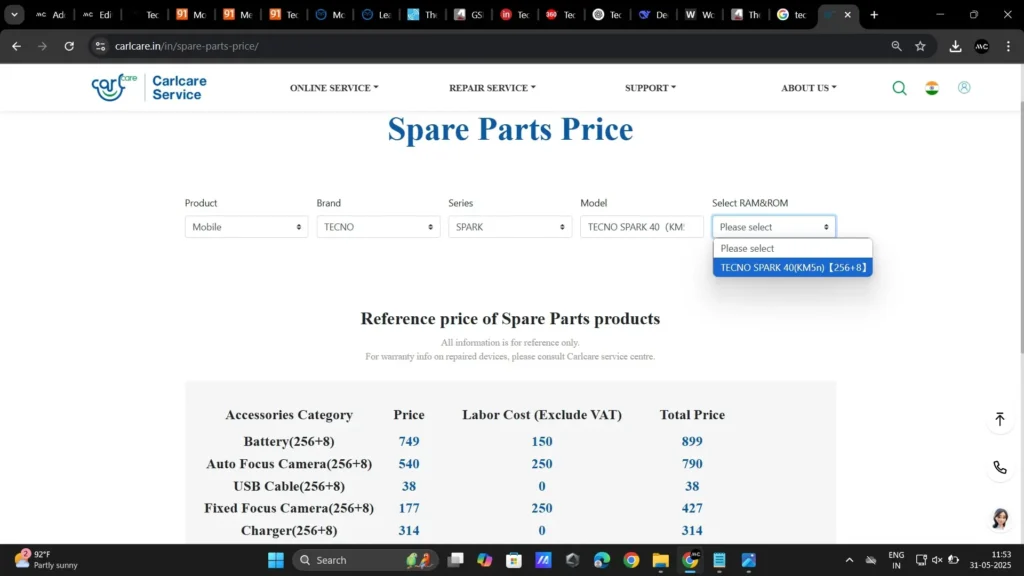Click the address bar URL carlcare.in
Viewport: 1024px width, 576px height.
187,46
